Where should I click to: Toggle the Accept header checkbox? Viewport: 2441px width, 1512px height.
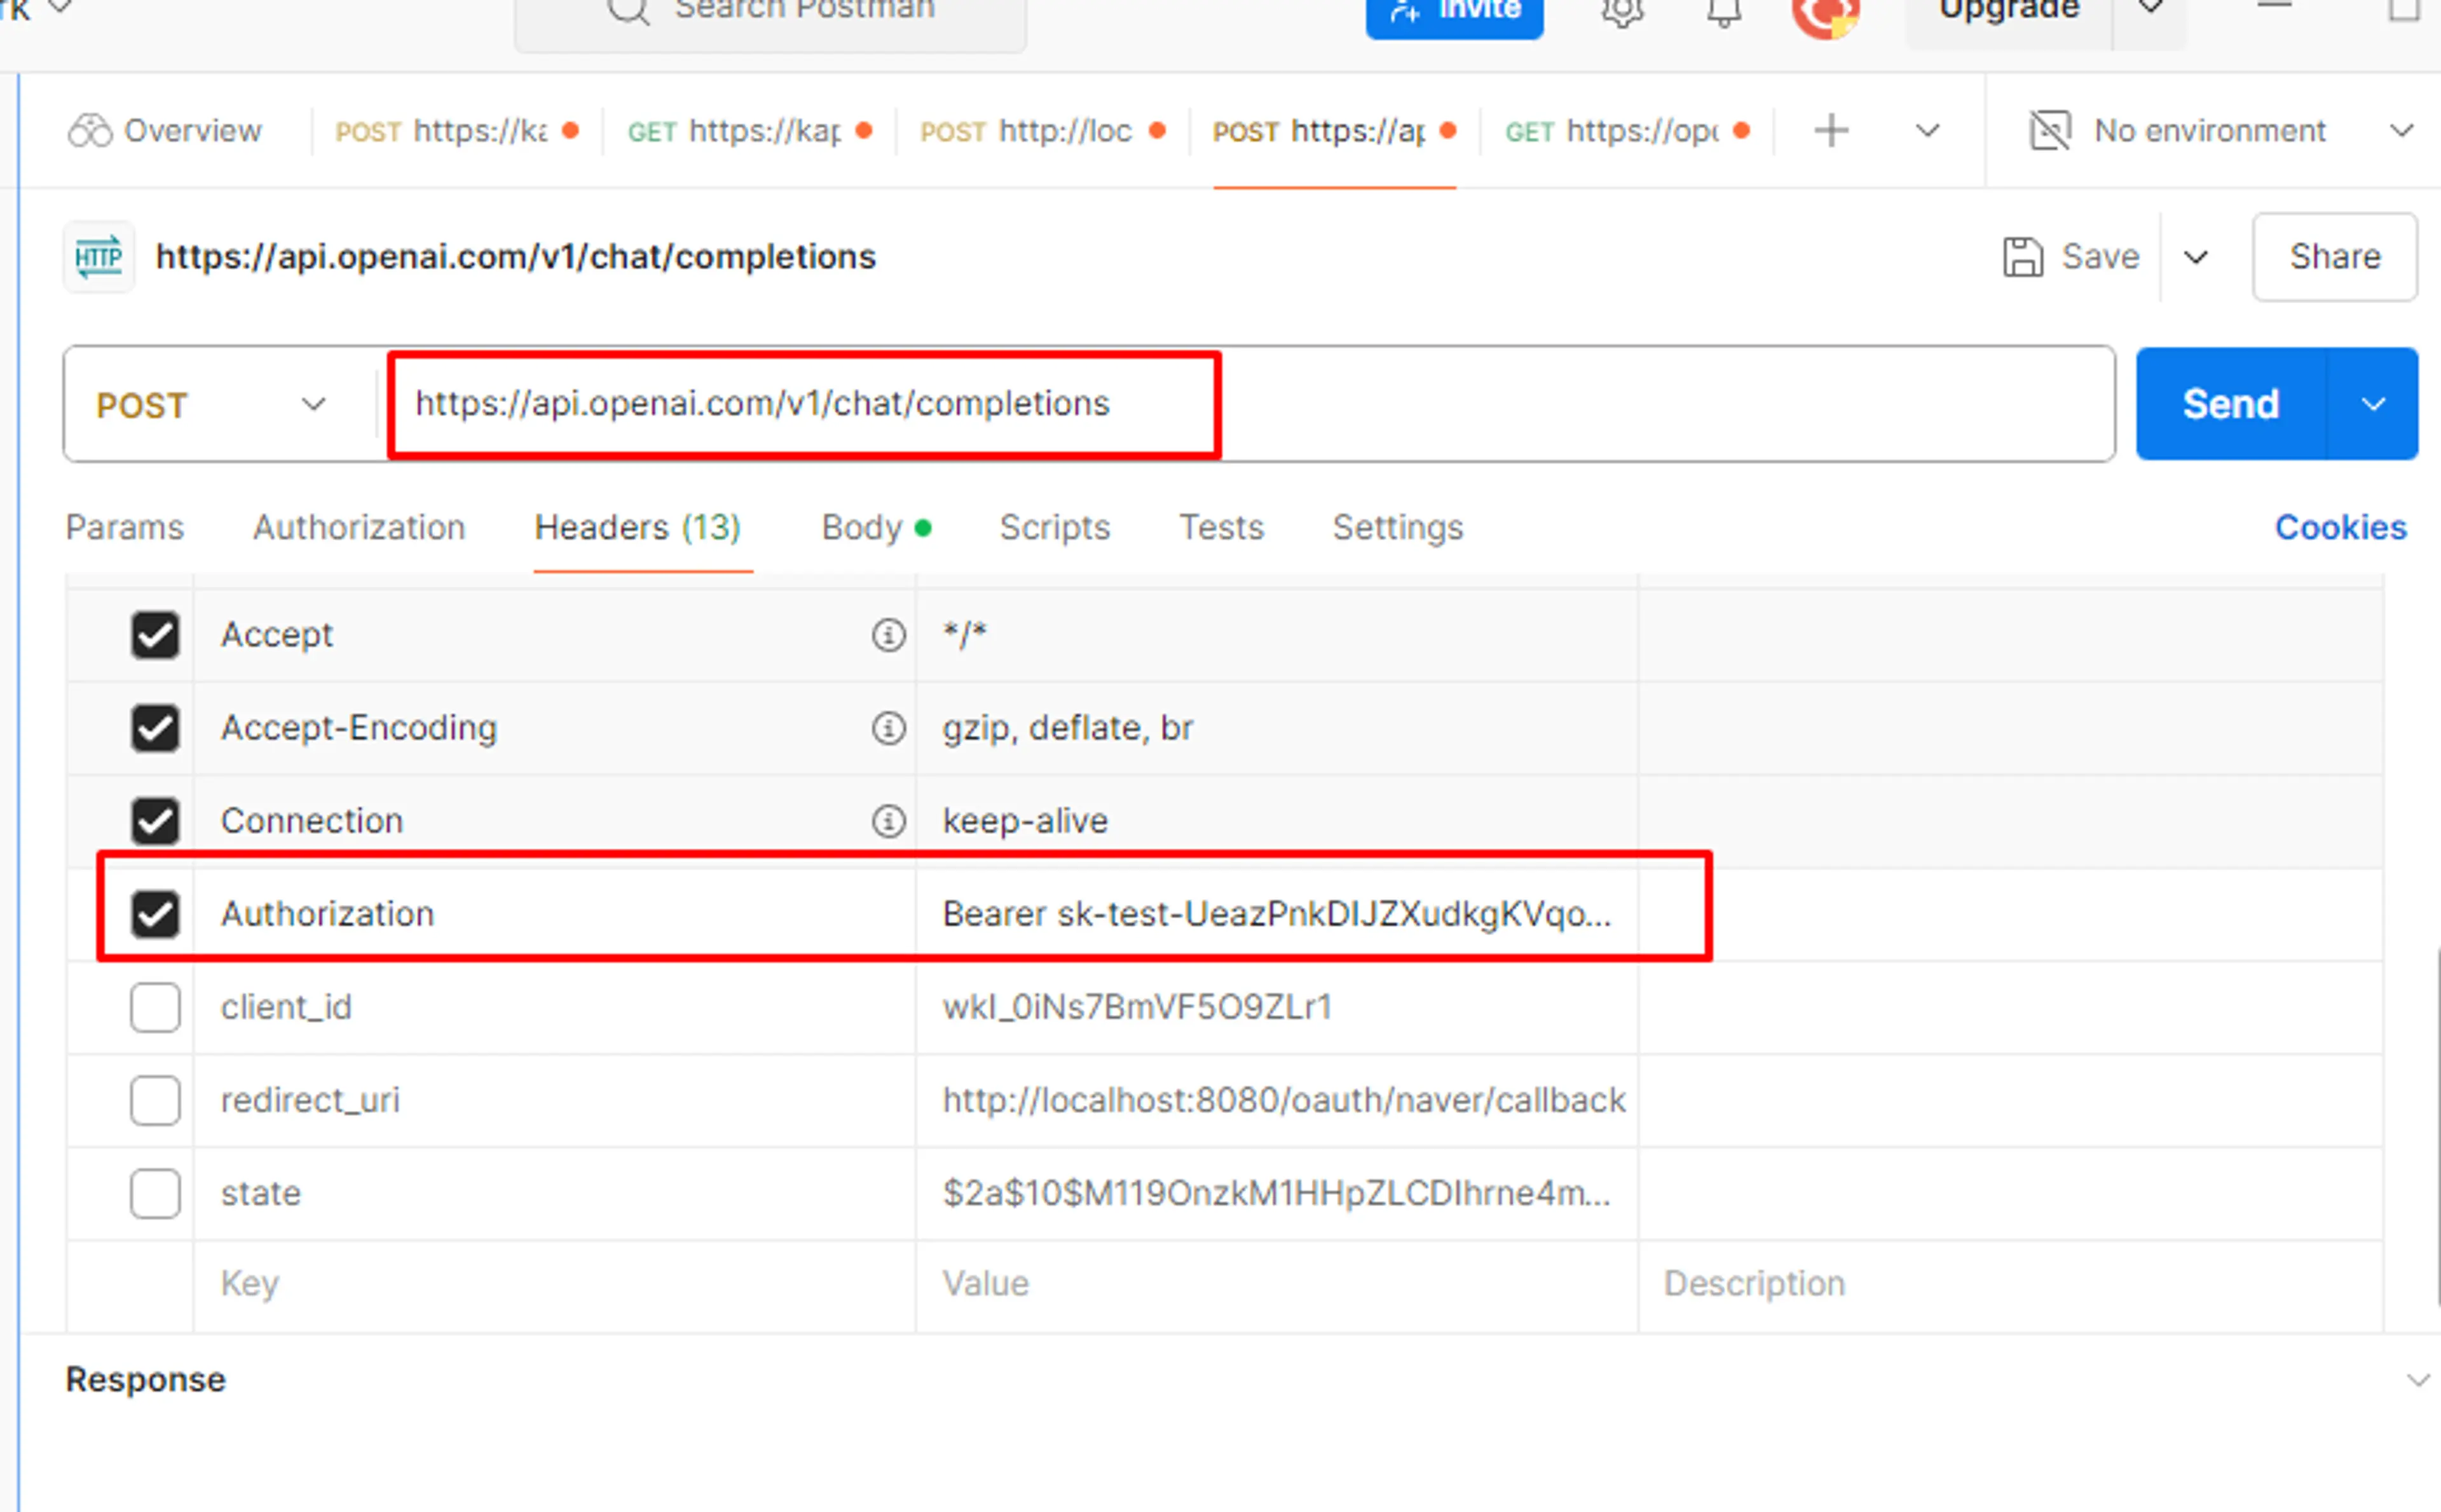(x=155, y=633)
